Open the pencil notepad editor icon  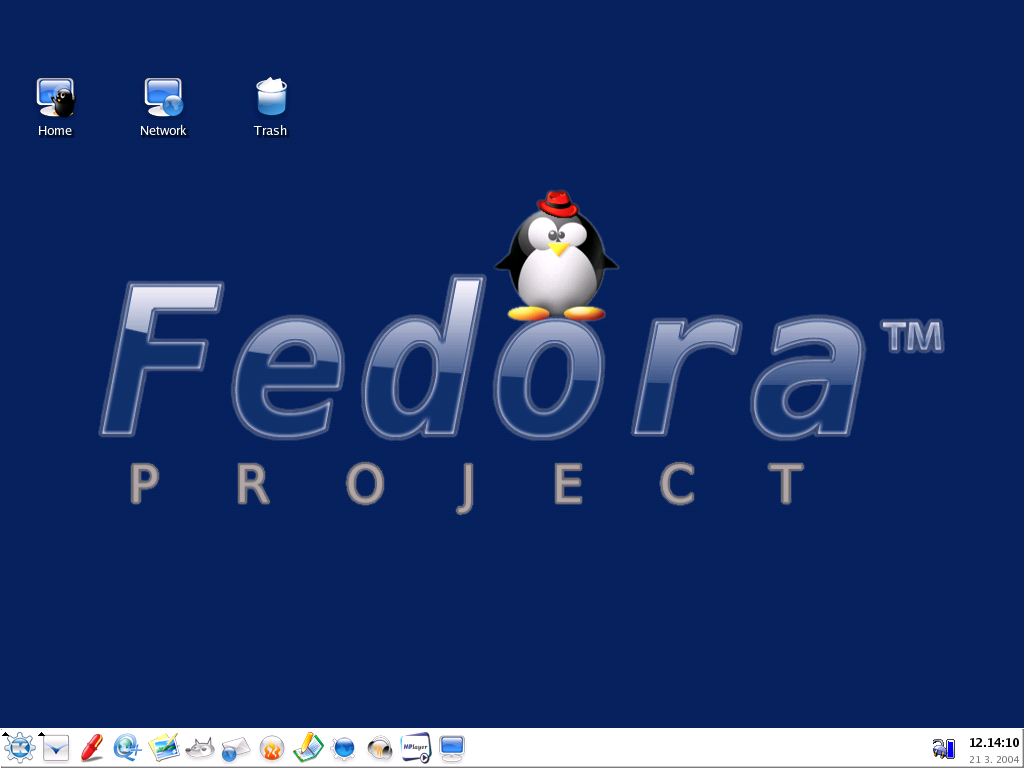(308, 748)
